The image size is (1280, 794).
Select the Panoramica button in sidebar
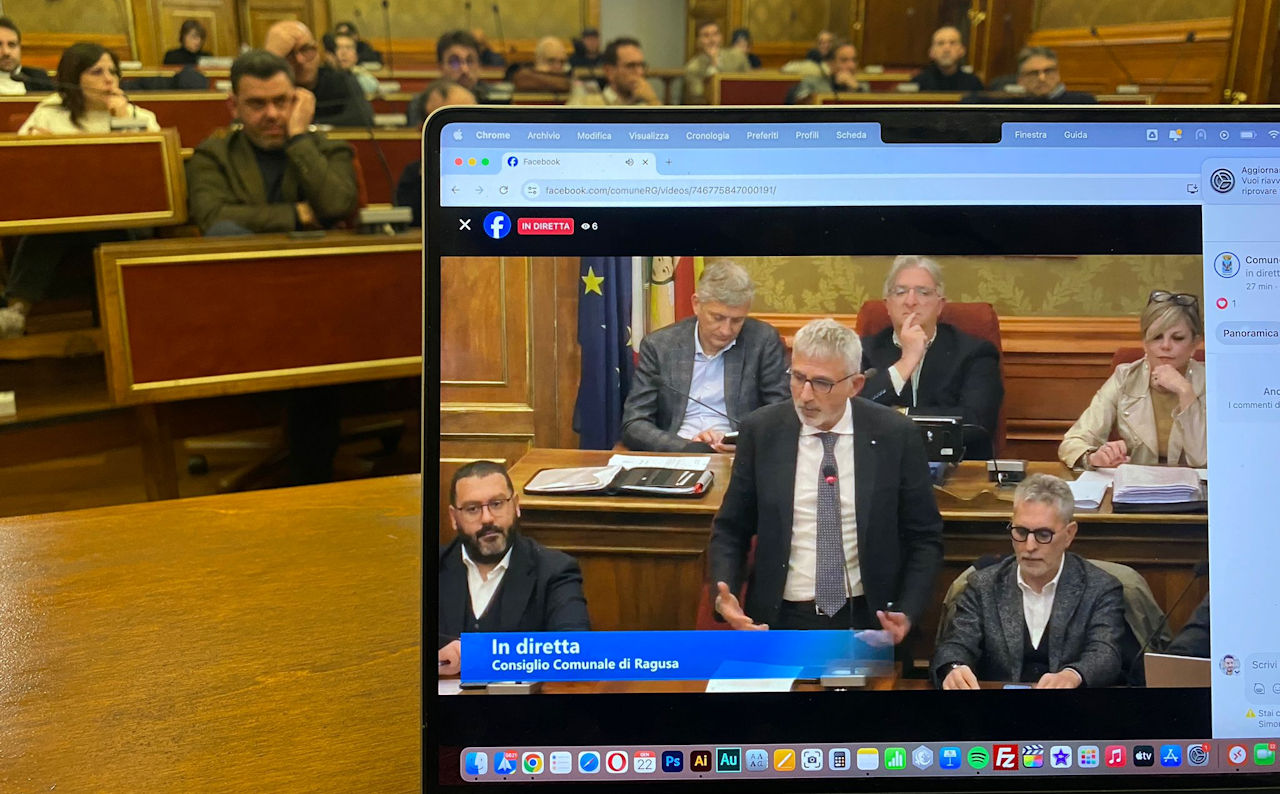(1250, 333)
